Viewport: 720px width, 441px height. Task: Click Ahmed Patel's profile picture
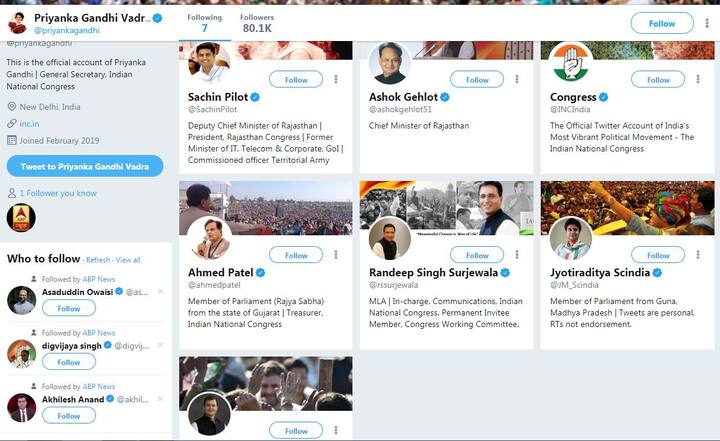[x=208, y=238]
